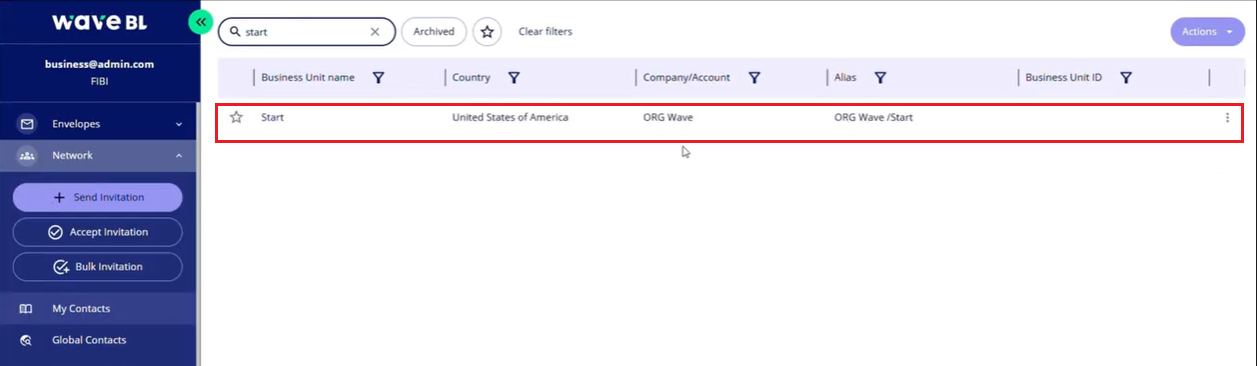Viewport: 1257px width, 366px height.
Task: Collapse the Network sidebar section
Action: point(98,155)
